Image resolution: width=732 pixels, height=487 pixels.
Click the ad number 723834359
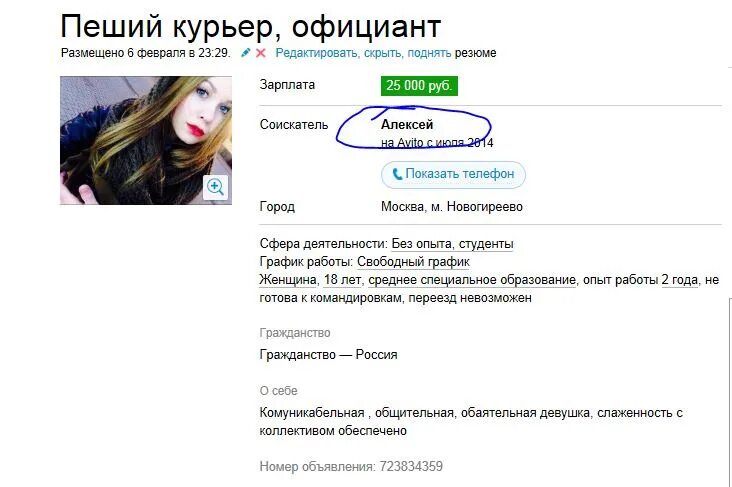[411, 466]
